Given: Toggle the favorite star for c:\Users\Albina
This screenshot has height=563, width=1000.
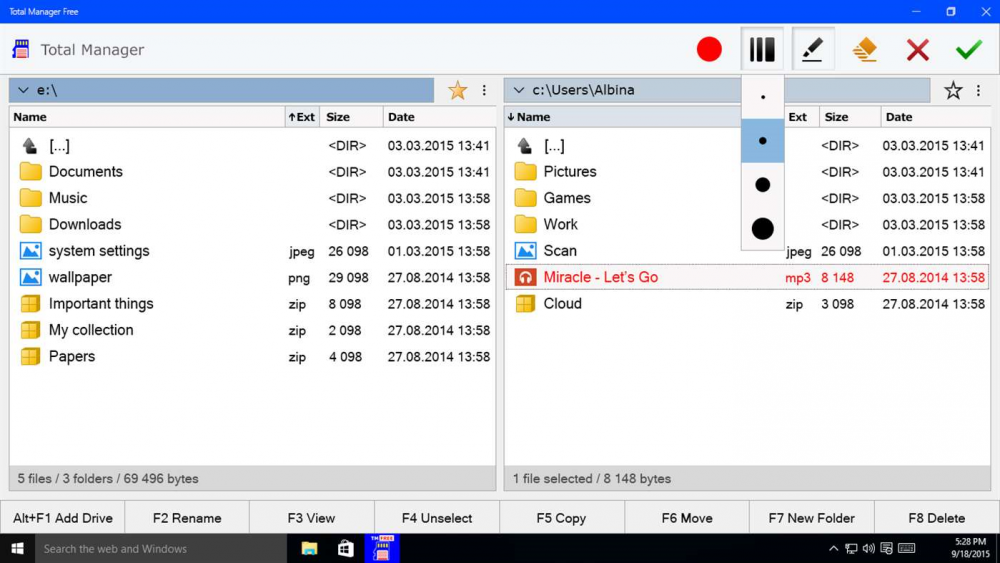Looking at the screenshot, I should (953, 90).
